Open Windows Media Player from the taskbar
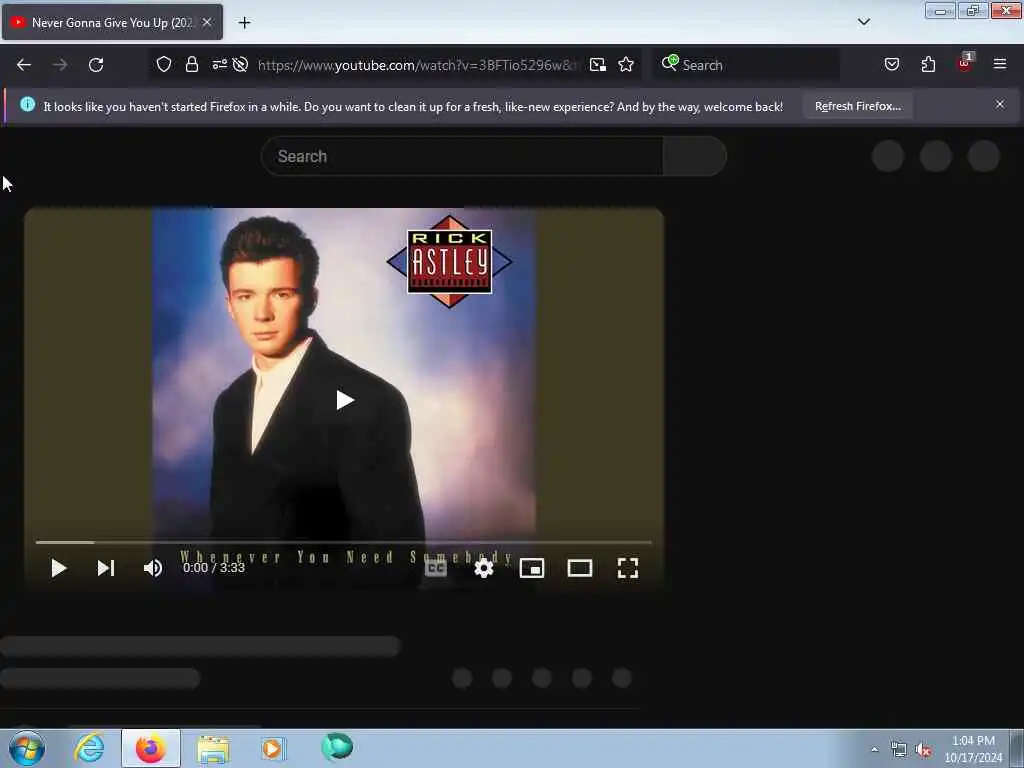1024x768 pixels. tap(273, 748)
